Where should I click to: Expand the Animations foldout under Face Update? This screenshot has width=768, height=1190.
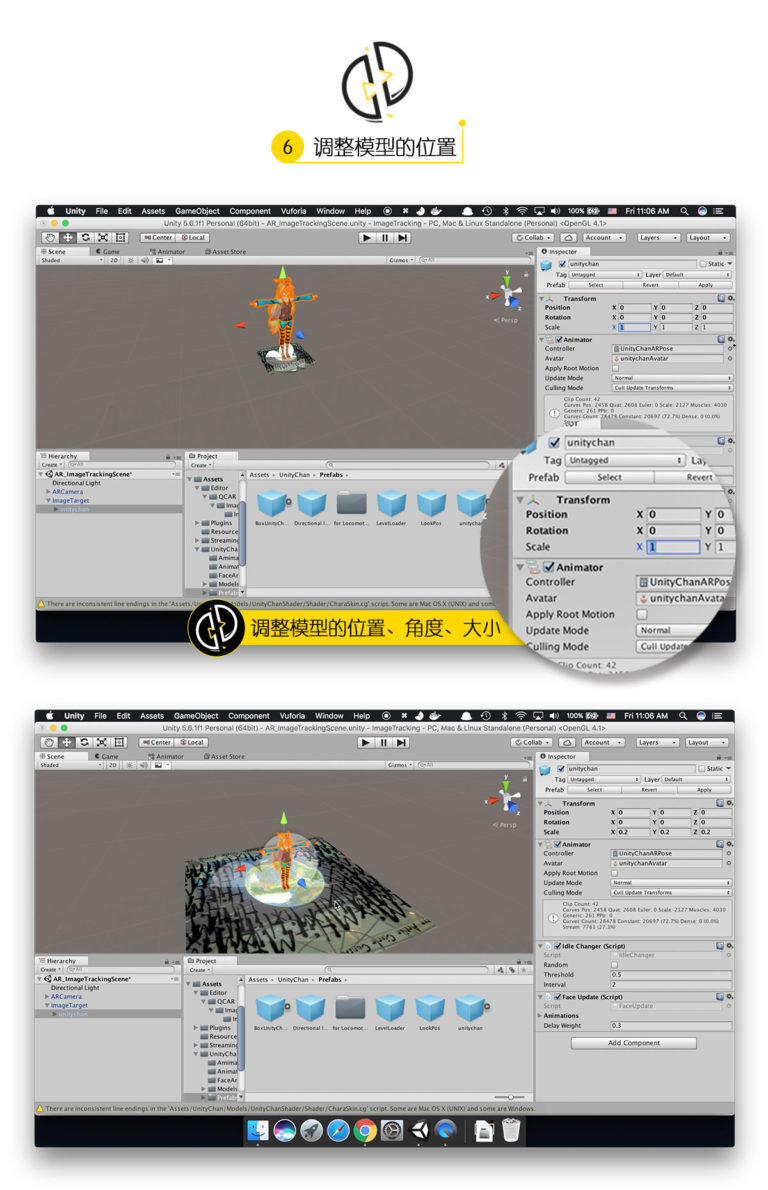[540, 1015]
